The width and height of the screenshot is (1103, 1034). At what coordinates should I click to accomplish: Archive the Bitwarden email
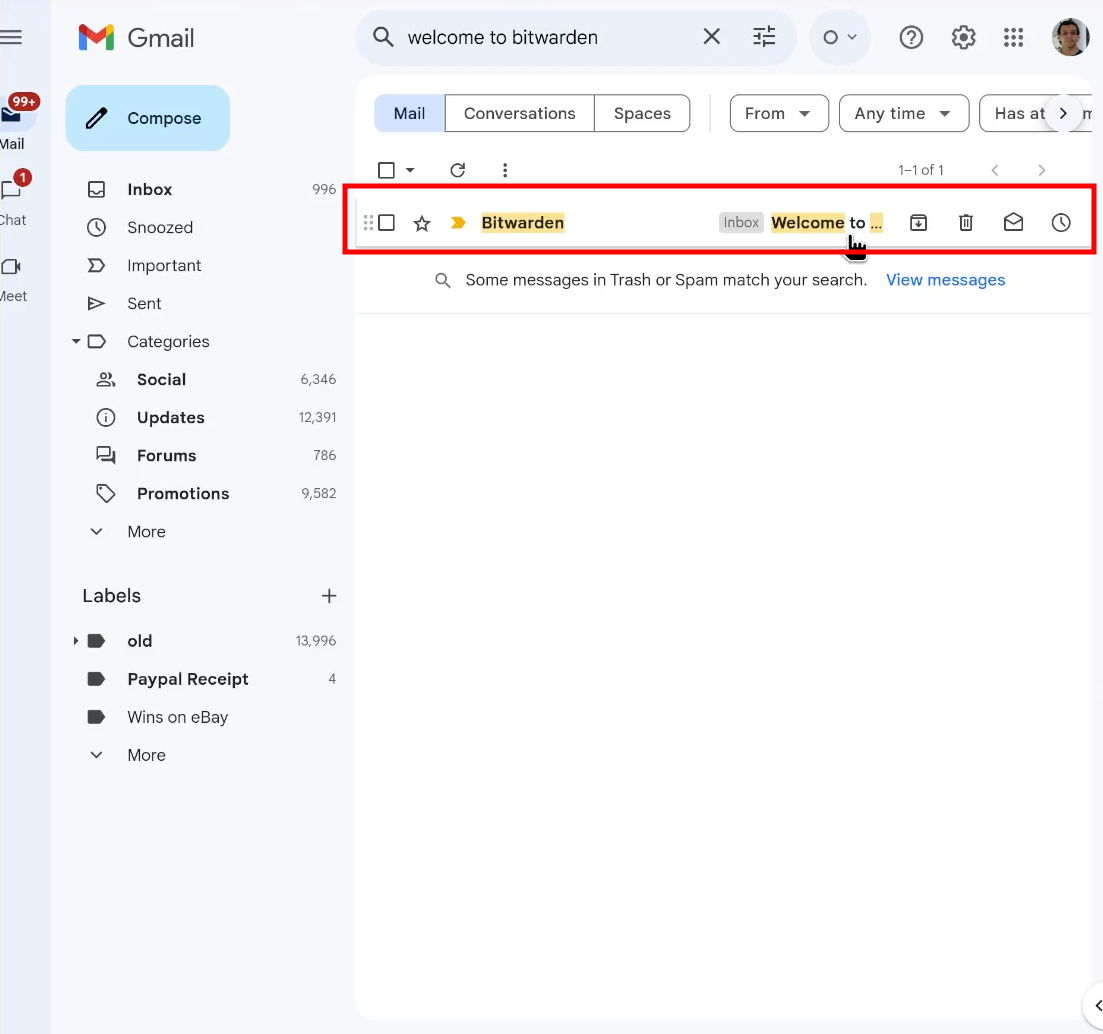pos(918,223)
